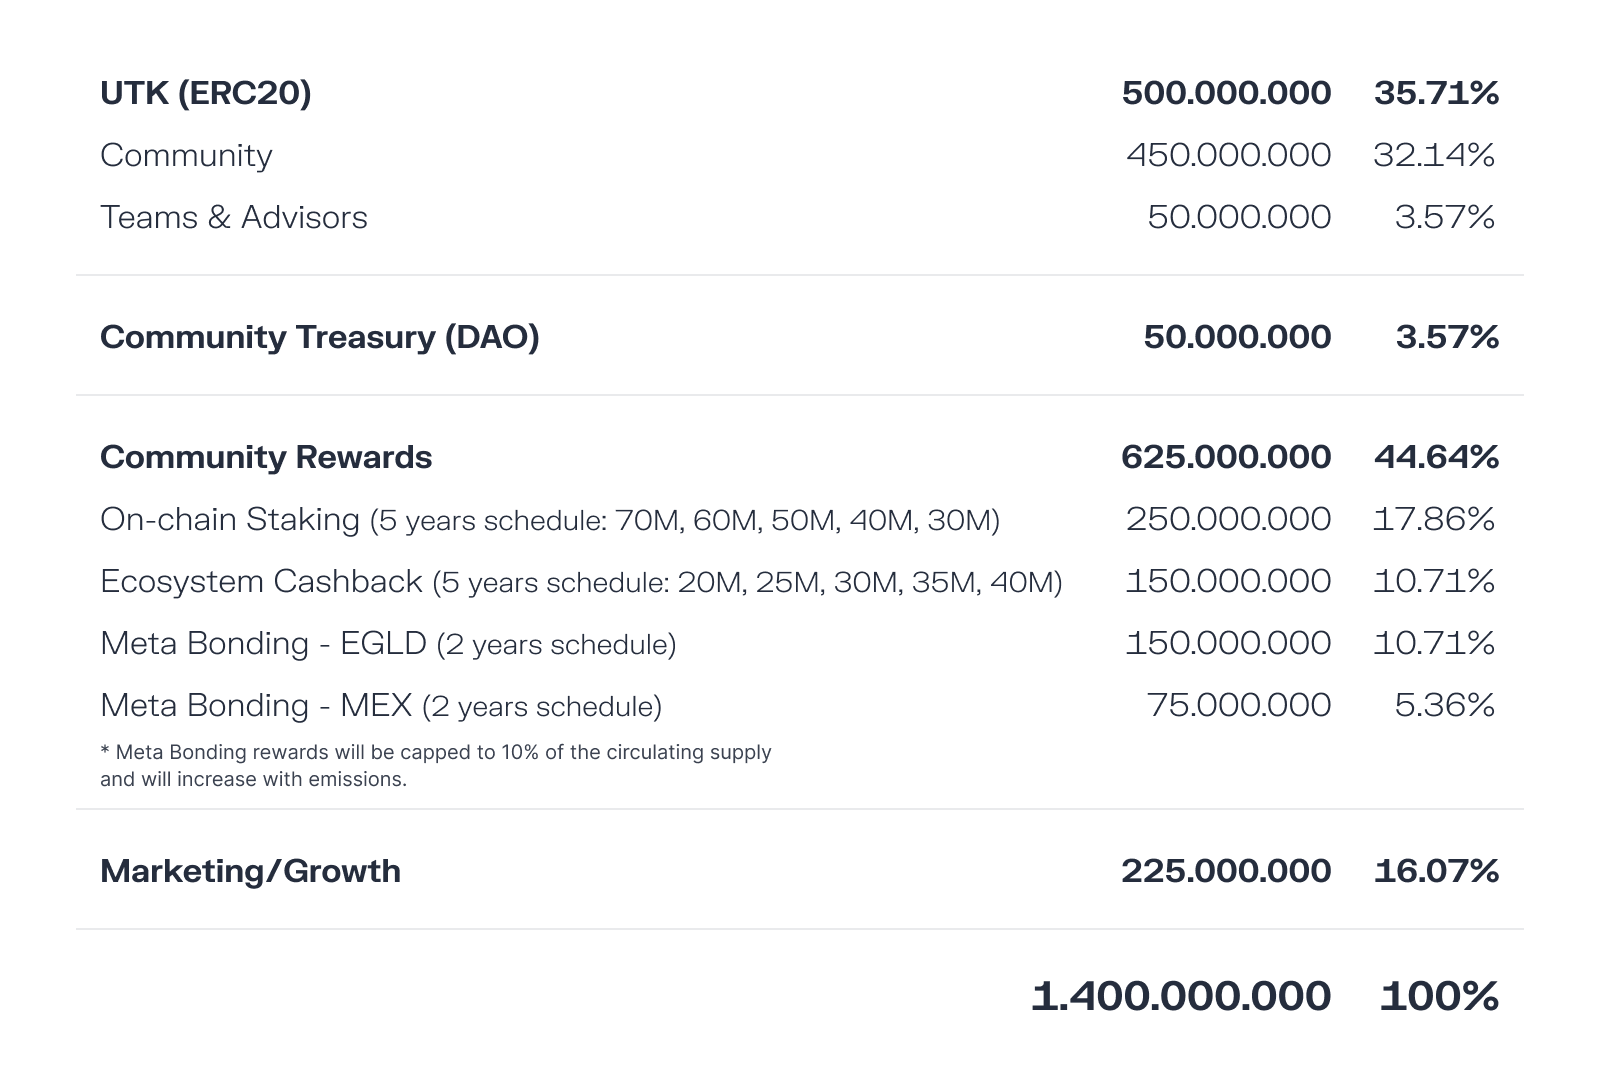Viewport: 1600px width, 1090px height.
Task: Click the 44.64% percentage value
Action: click(1436, 457)
